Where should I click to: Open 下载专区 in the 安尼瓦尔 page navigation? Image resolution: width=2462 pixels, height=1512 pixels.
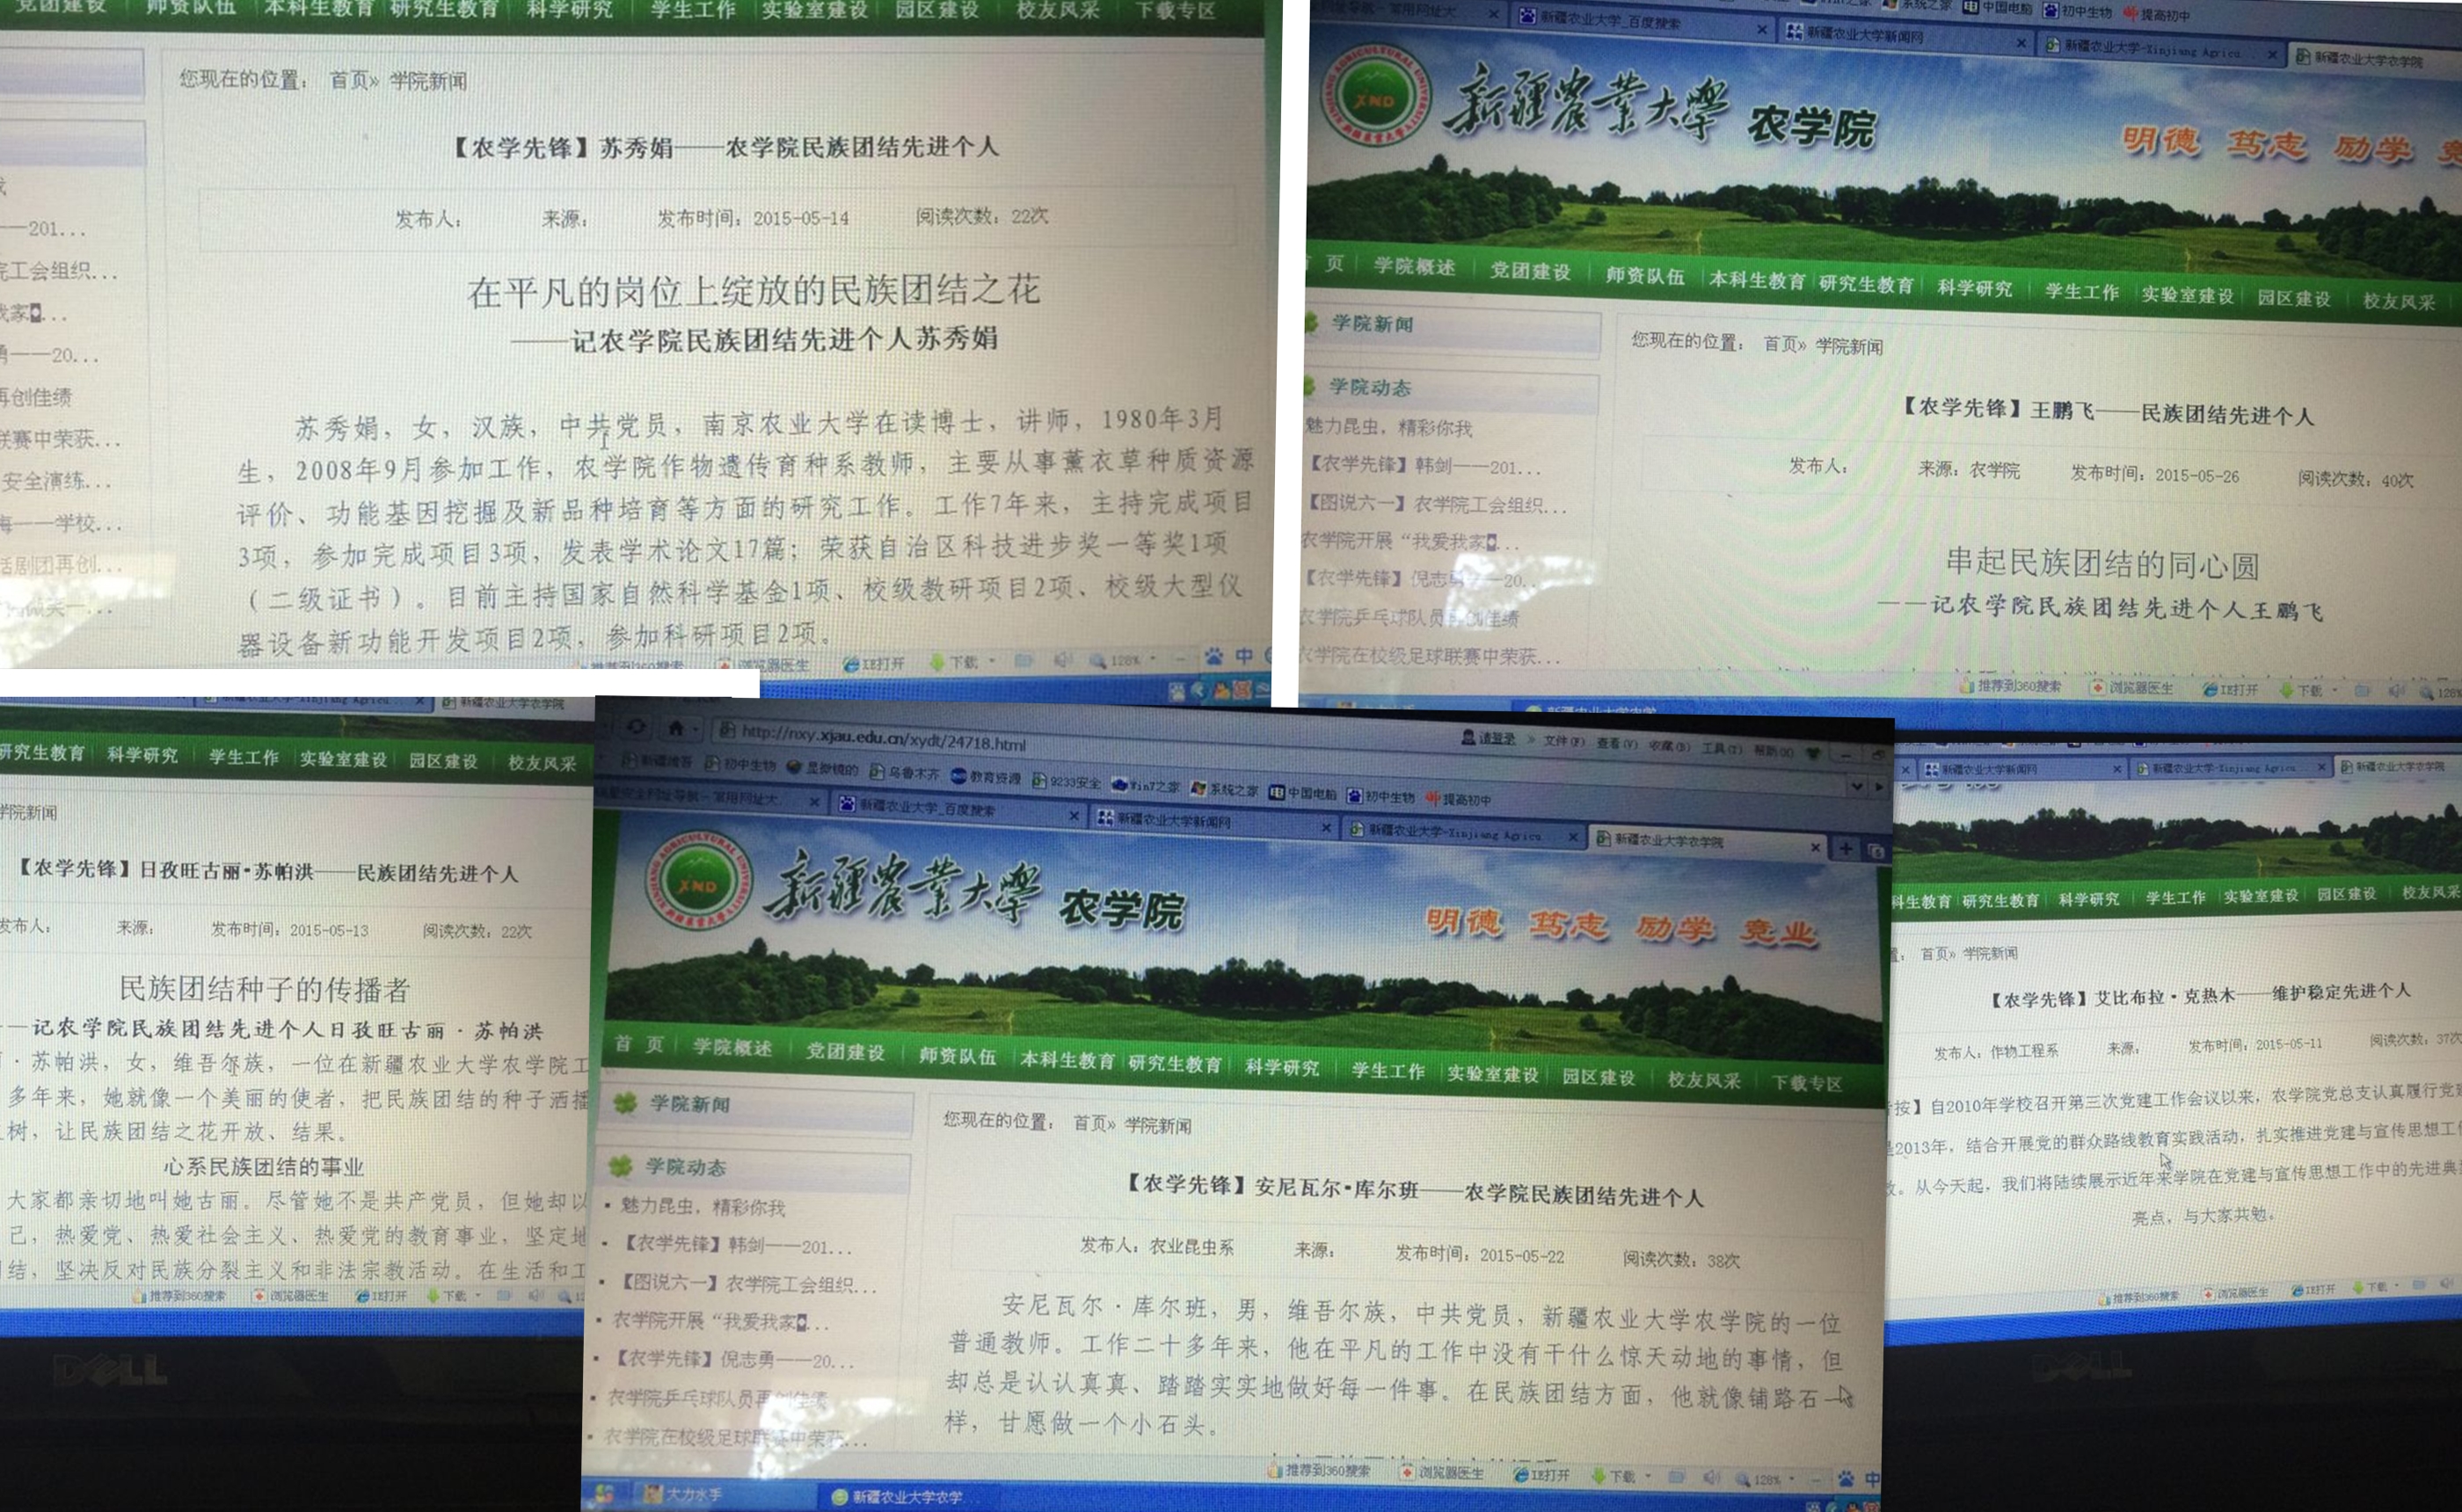(x=1807, y=1082)
